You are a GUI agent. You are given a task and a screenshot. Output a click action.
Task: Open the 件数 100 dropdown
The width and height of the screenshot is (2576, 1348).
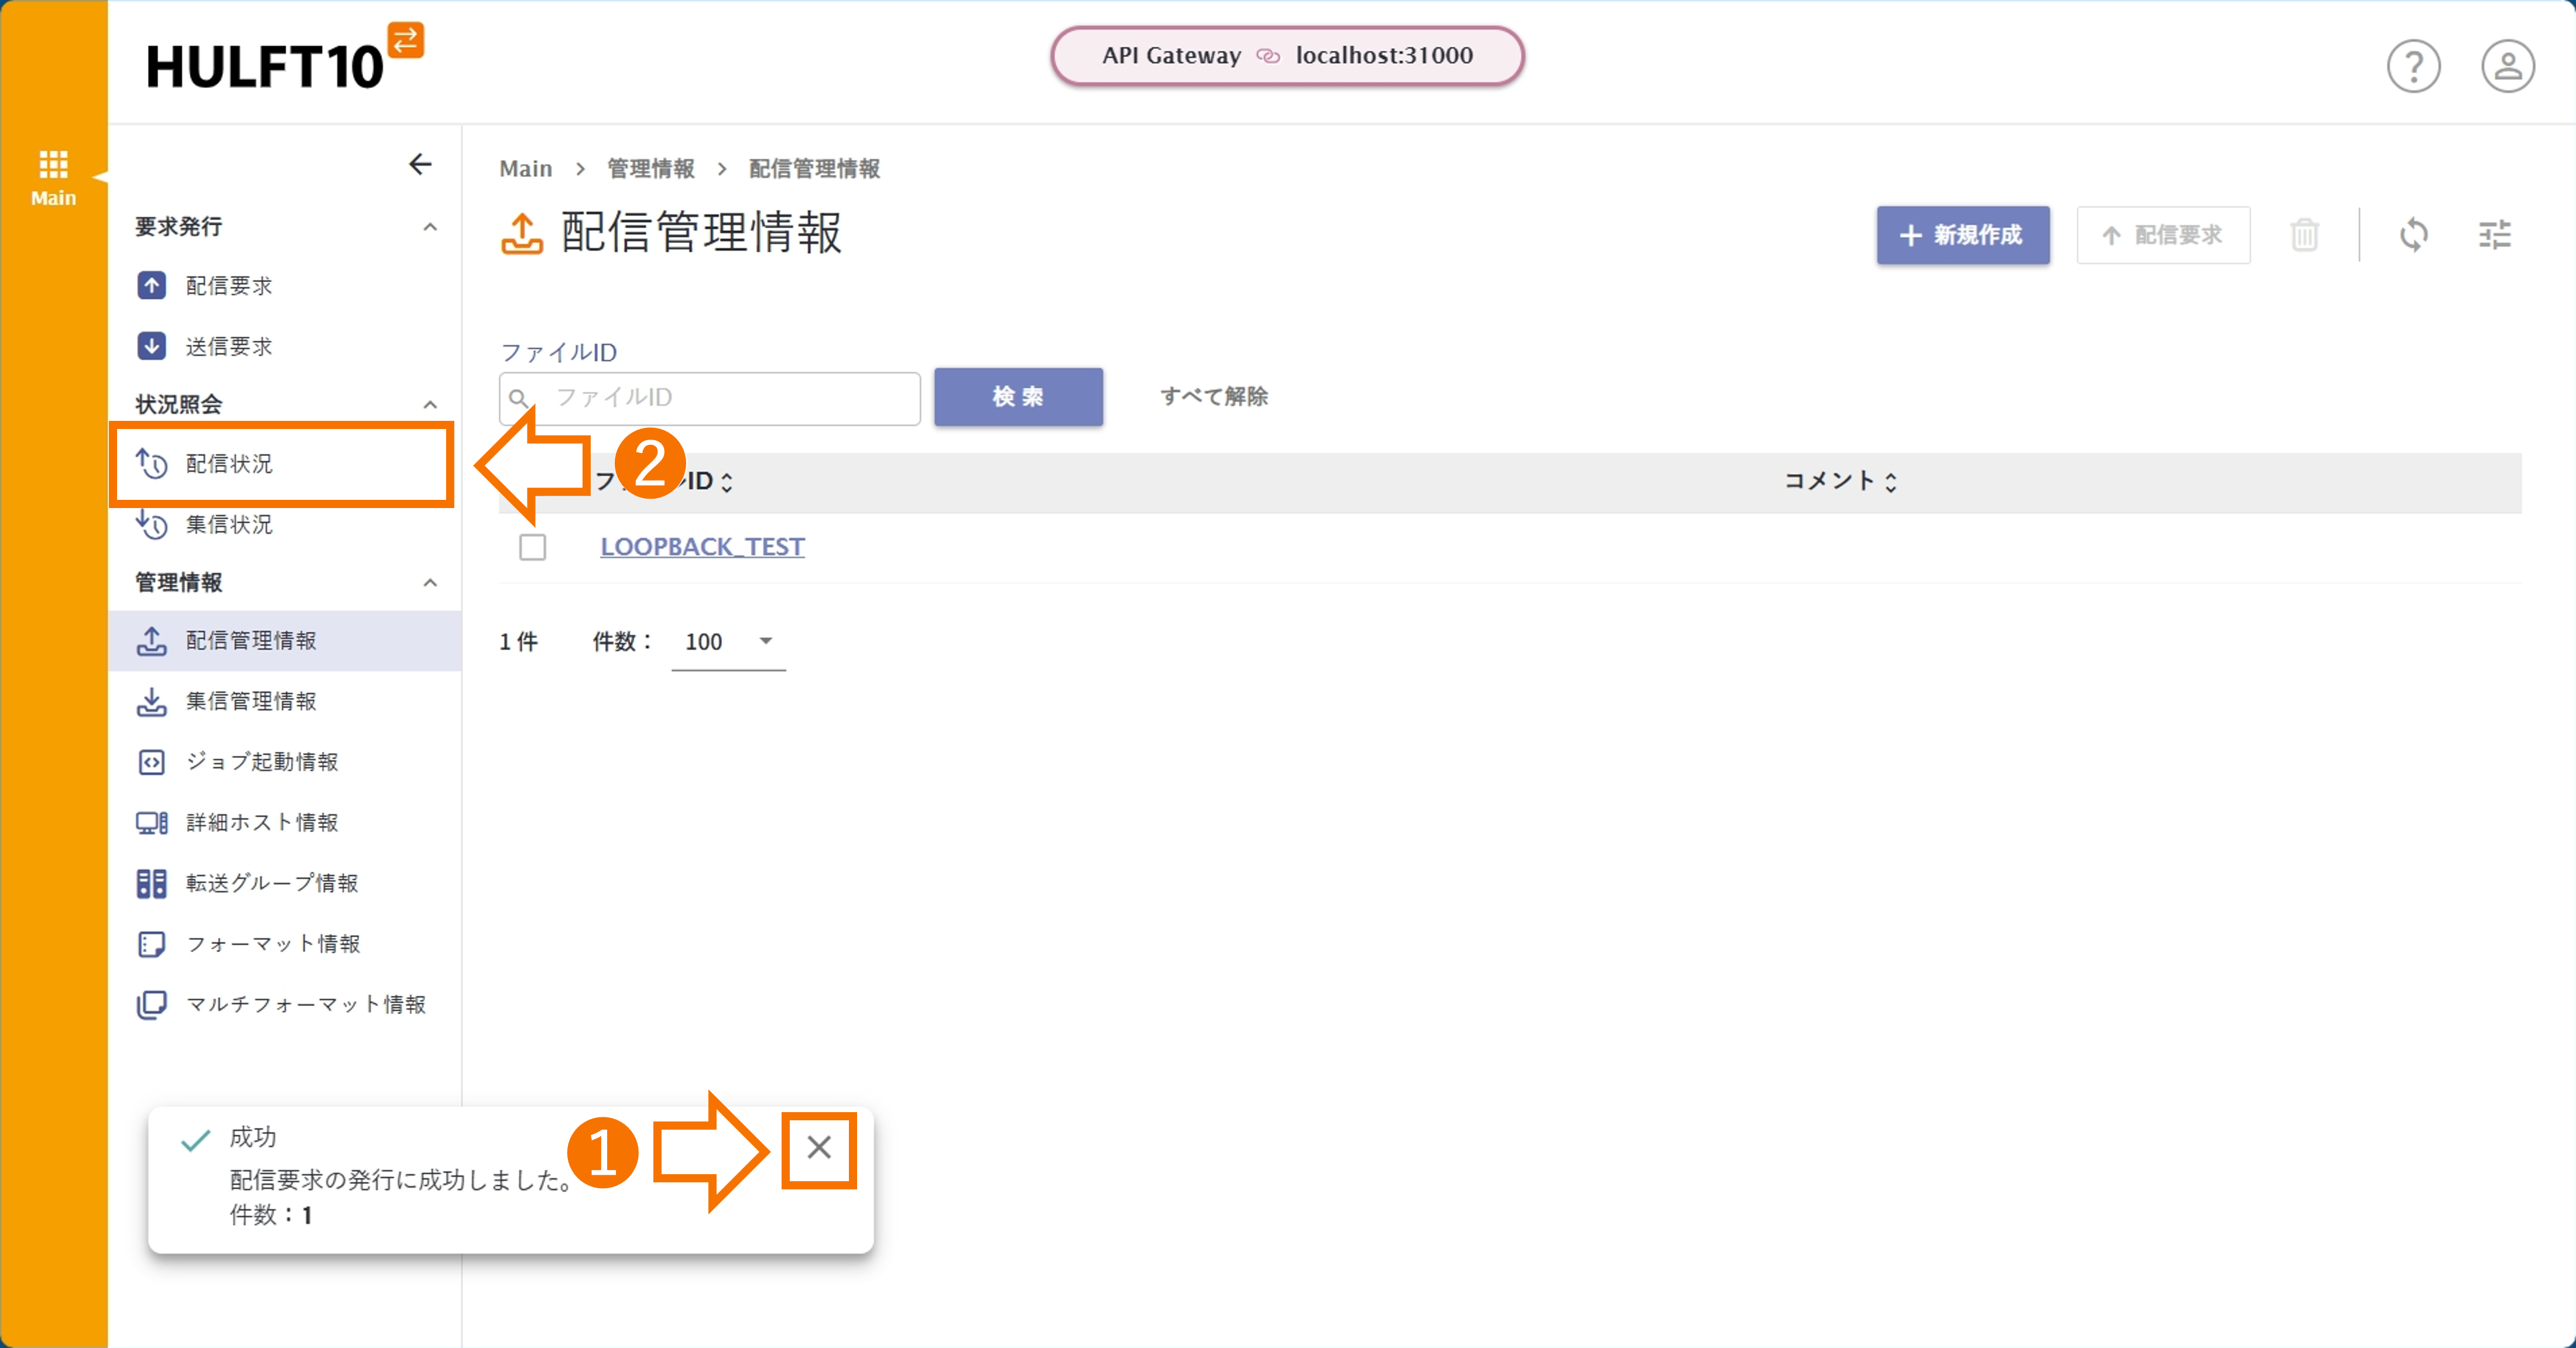tap(728, 642)
